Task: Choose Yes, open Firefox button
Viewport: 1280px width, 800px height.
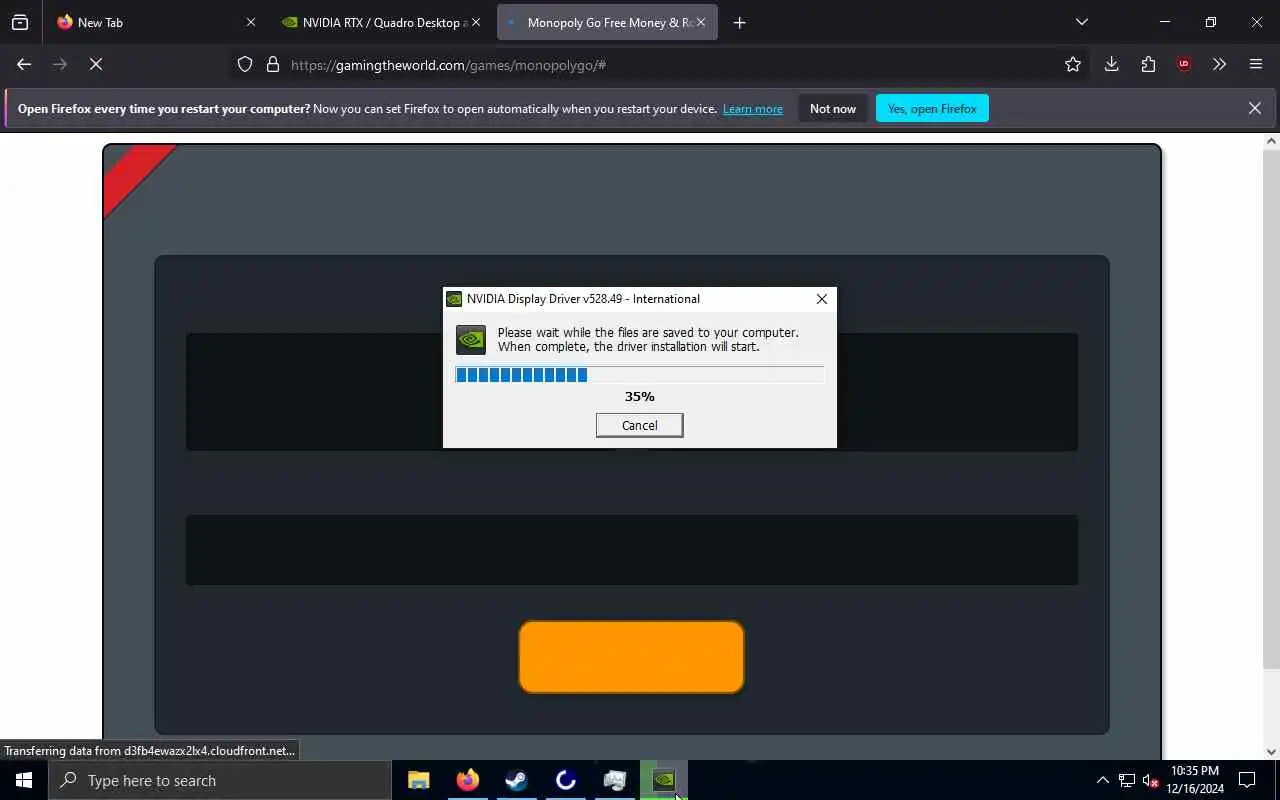Action: (x=932, y=108)
